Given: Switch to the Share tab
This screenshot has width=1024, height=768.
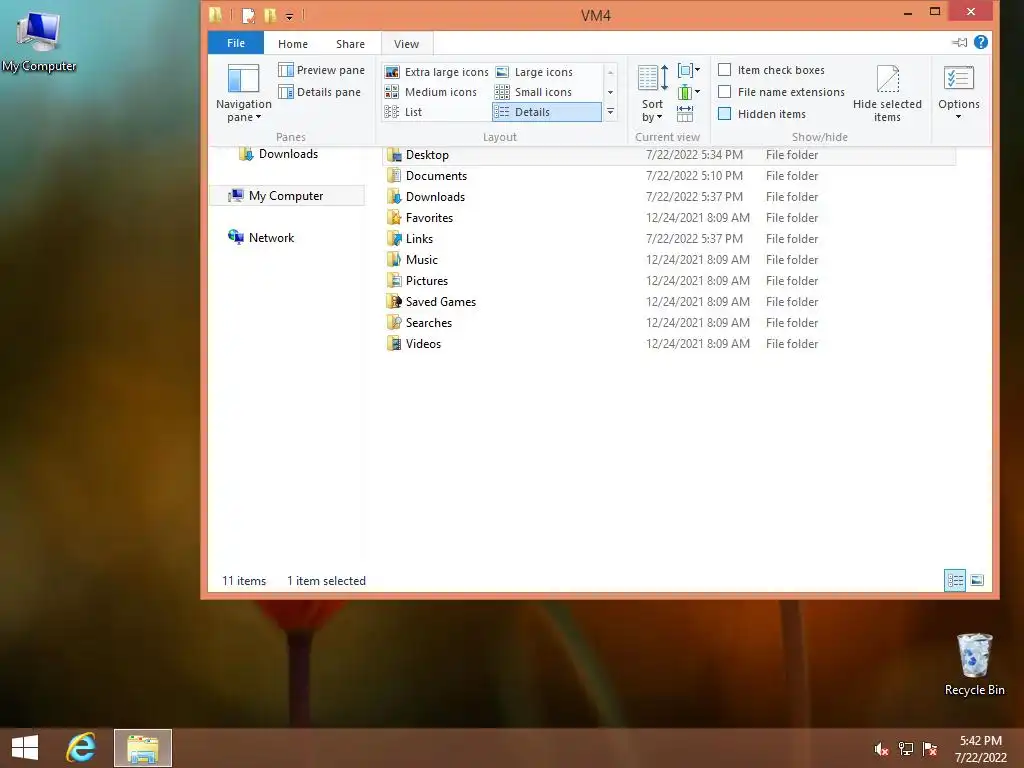Looking at the screenshot, I should tap(350, 44).
